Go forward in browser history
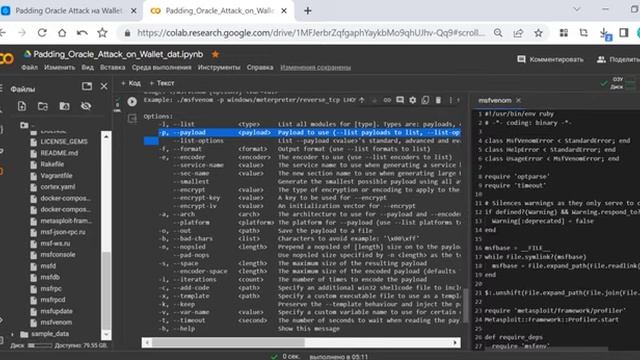 (x=22, y=33)
